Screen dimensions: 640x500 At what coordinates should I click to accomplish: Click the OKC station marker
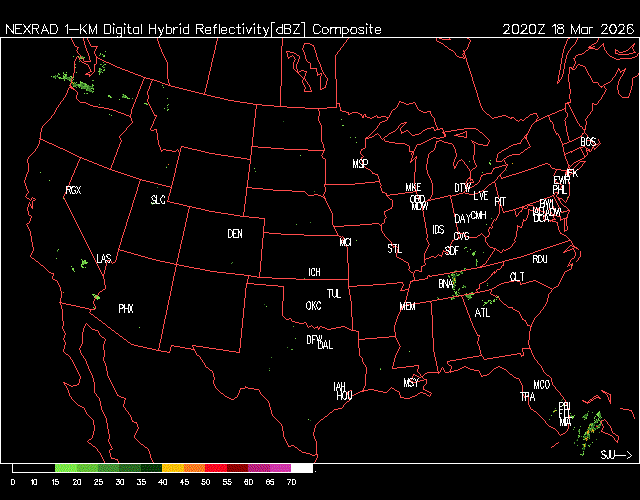(x=313, y=306)
